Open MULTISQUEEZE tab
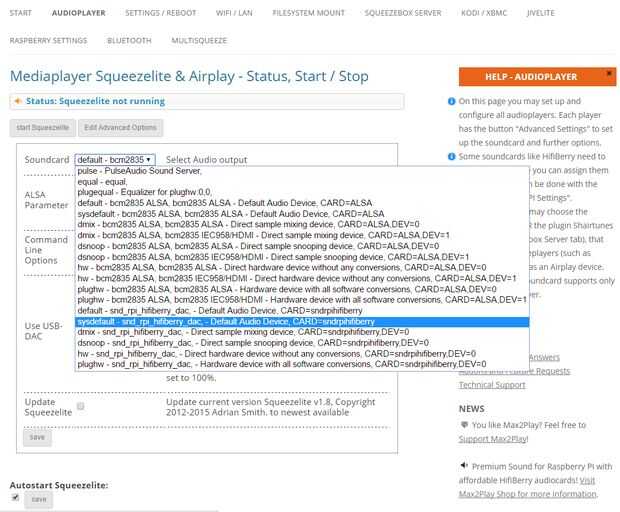Image resolution: width=620 pixels, height=512 pixels. (x=199, y=40)
